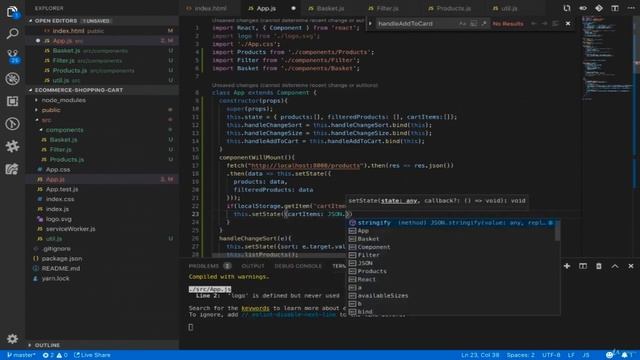Create a new terminal with plus icon

pyautogui.click(x=567, y=266)
